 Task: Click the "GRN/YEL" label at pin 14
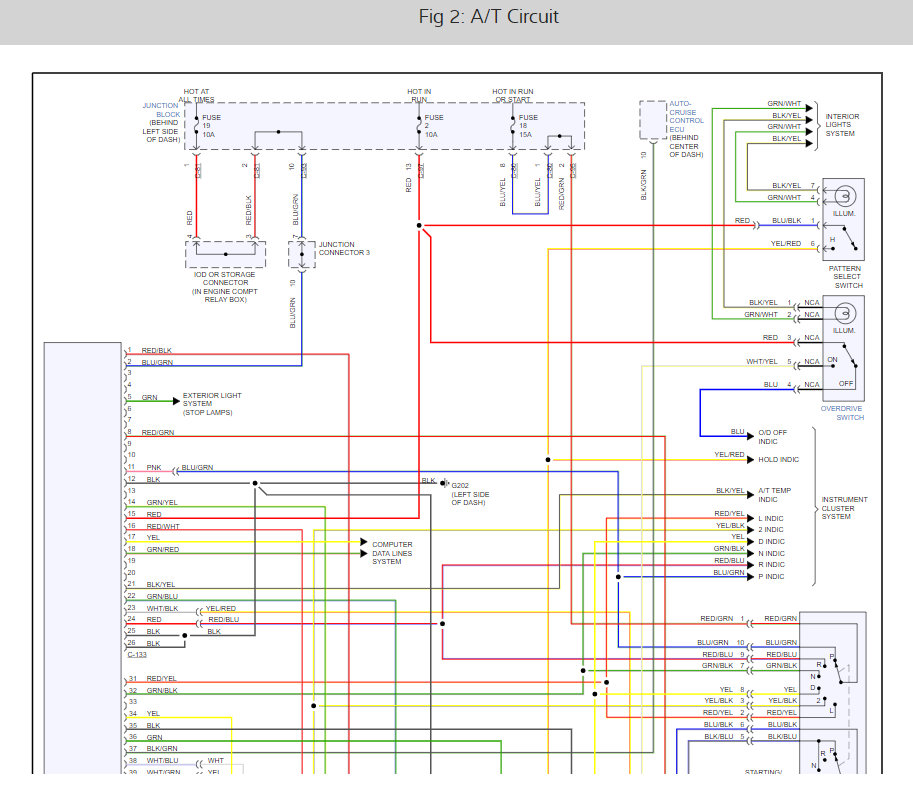coord(162,502)
